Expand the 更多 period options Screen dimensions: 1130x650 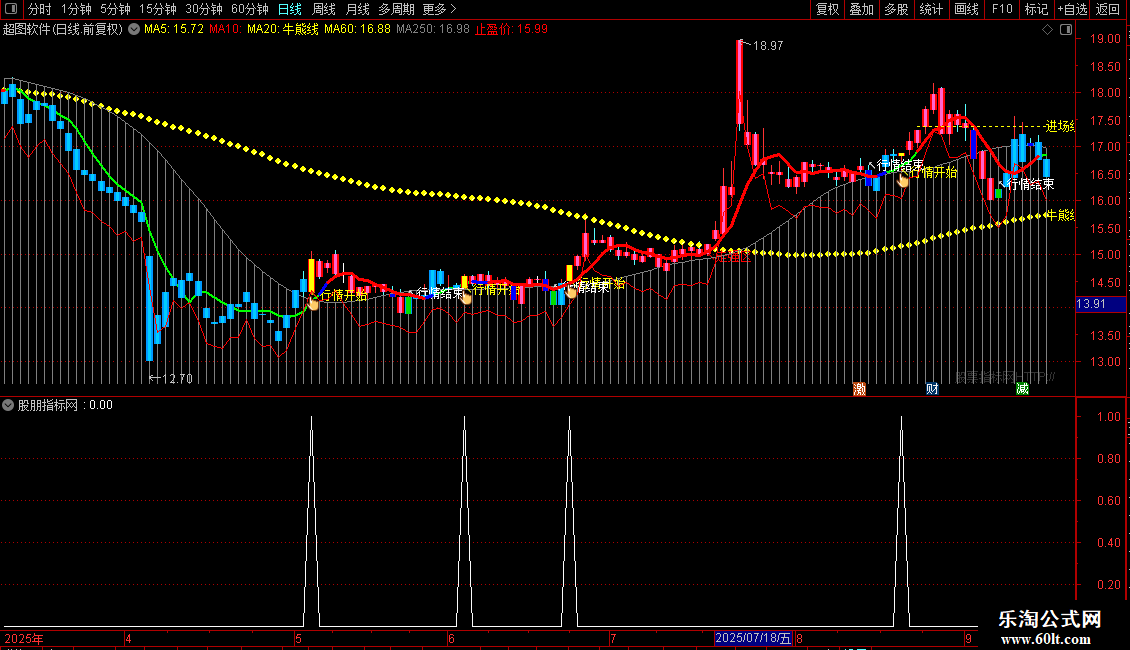click(440, 9)
